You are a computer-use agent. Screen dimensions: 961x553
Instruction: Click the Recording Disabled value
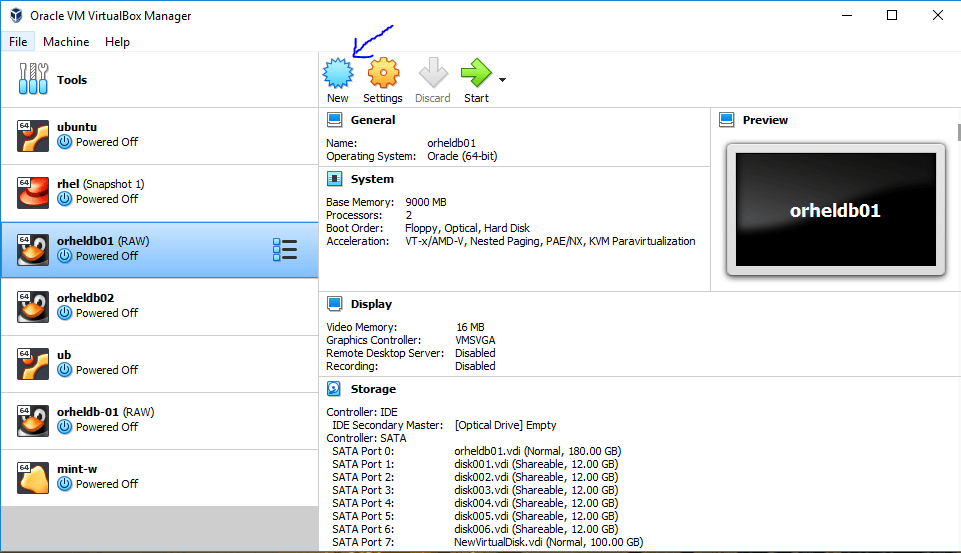pyautogui.click(x=475, y=366)
